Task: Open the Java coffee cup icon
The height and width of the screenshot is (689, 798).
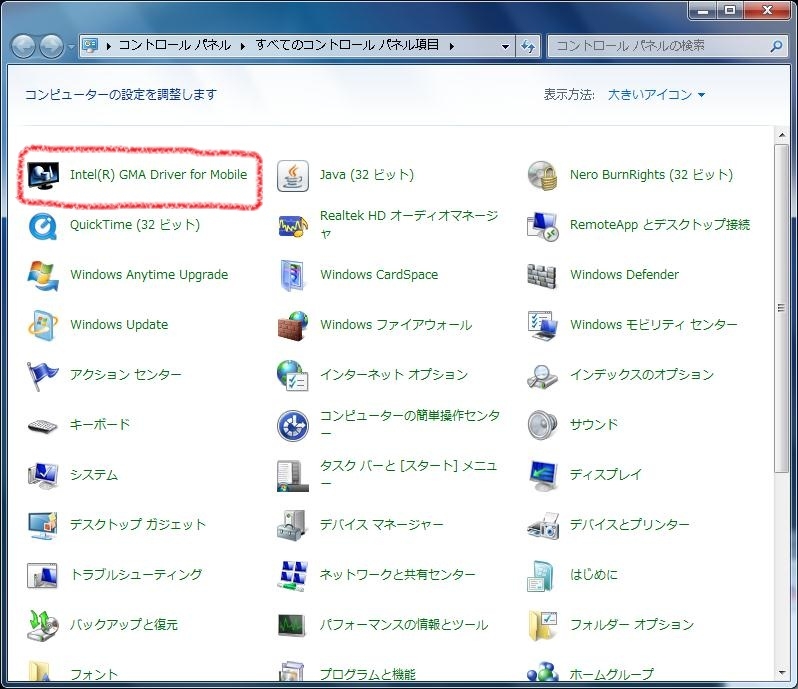Action: coord(293,176)
